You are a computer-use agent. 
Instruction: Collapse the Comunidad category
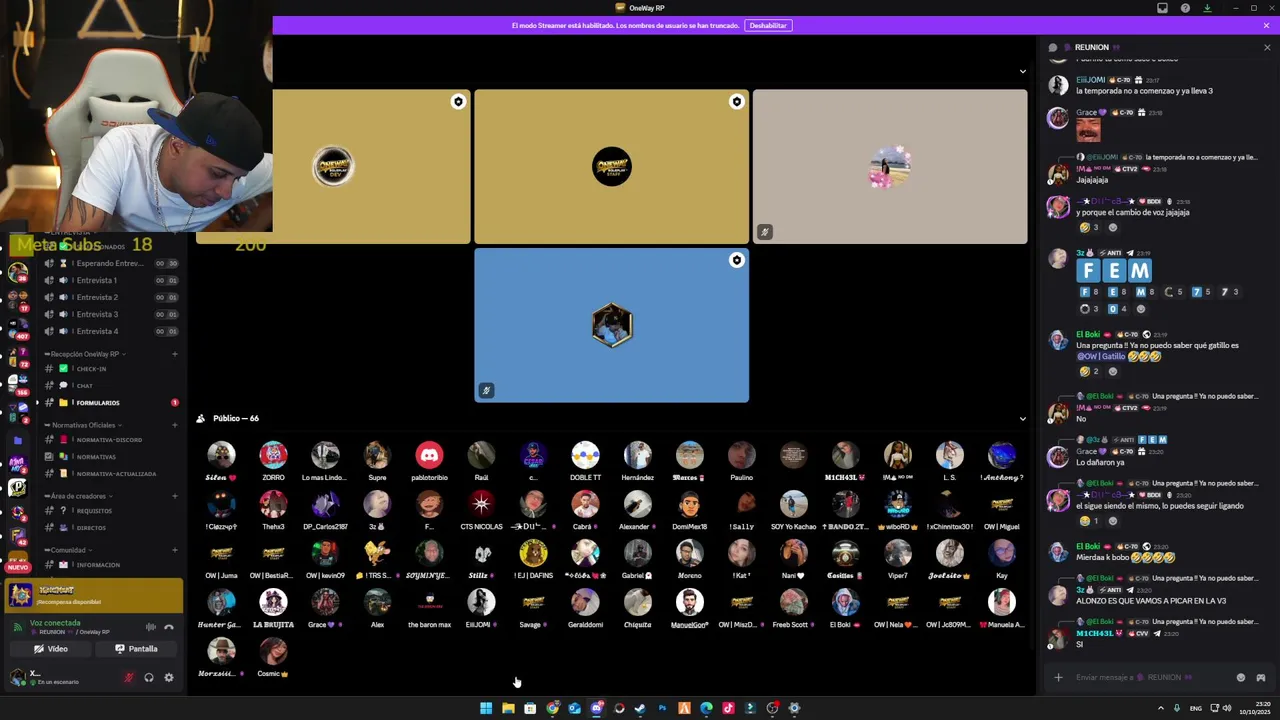point(68,550)
